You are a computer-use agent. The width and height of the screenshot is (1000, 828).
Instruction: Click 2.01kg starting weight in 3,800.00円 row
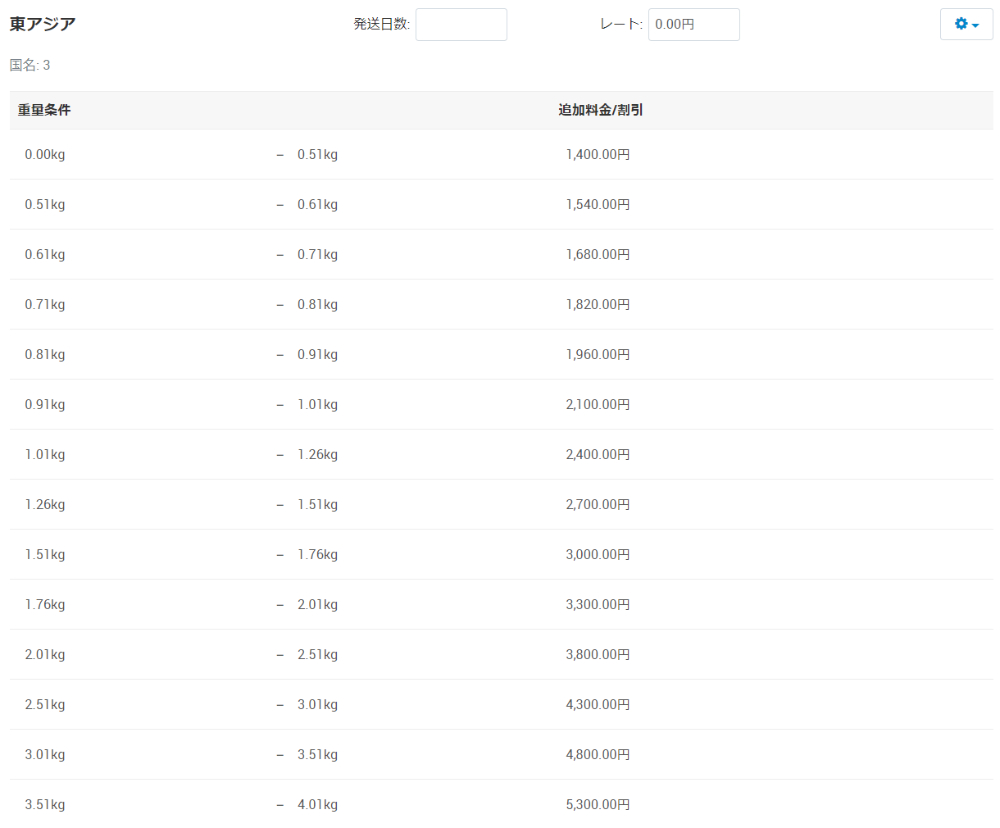[x=45, y=654]
